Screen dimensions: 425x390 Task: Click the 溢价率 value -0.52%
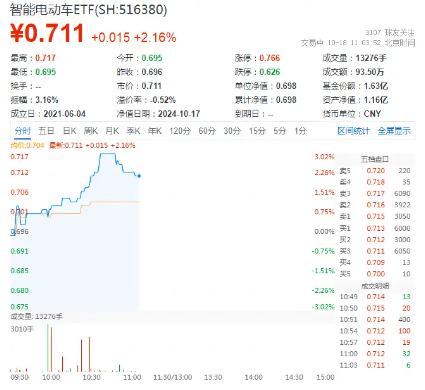163,100
